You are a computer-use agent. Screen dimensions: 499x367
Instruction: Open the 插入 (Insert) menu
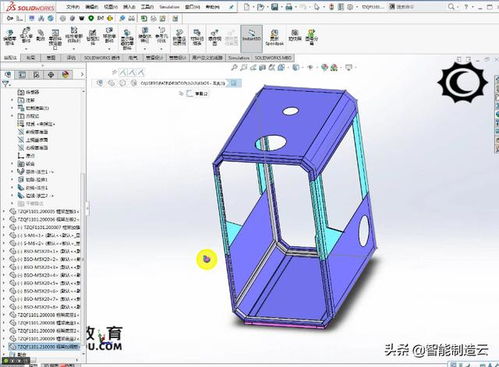(x=129, y=7)
